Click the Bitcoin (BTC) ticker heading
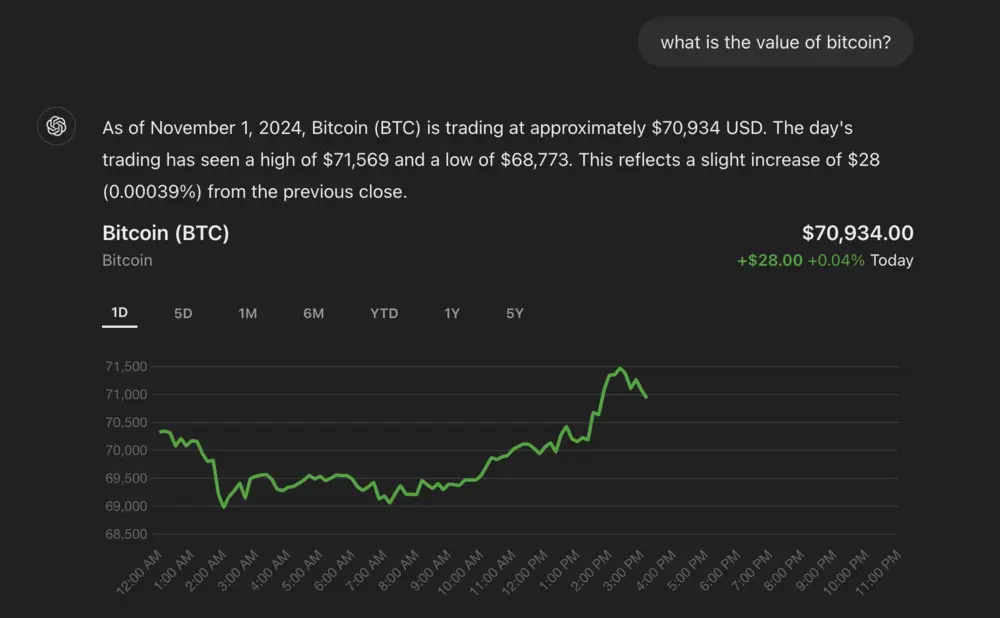Image resolution: width=1000 pixels, height=618 pixels. (x=165, y=232)
